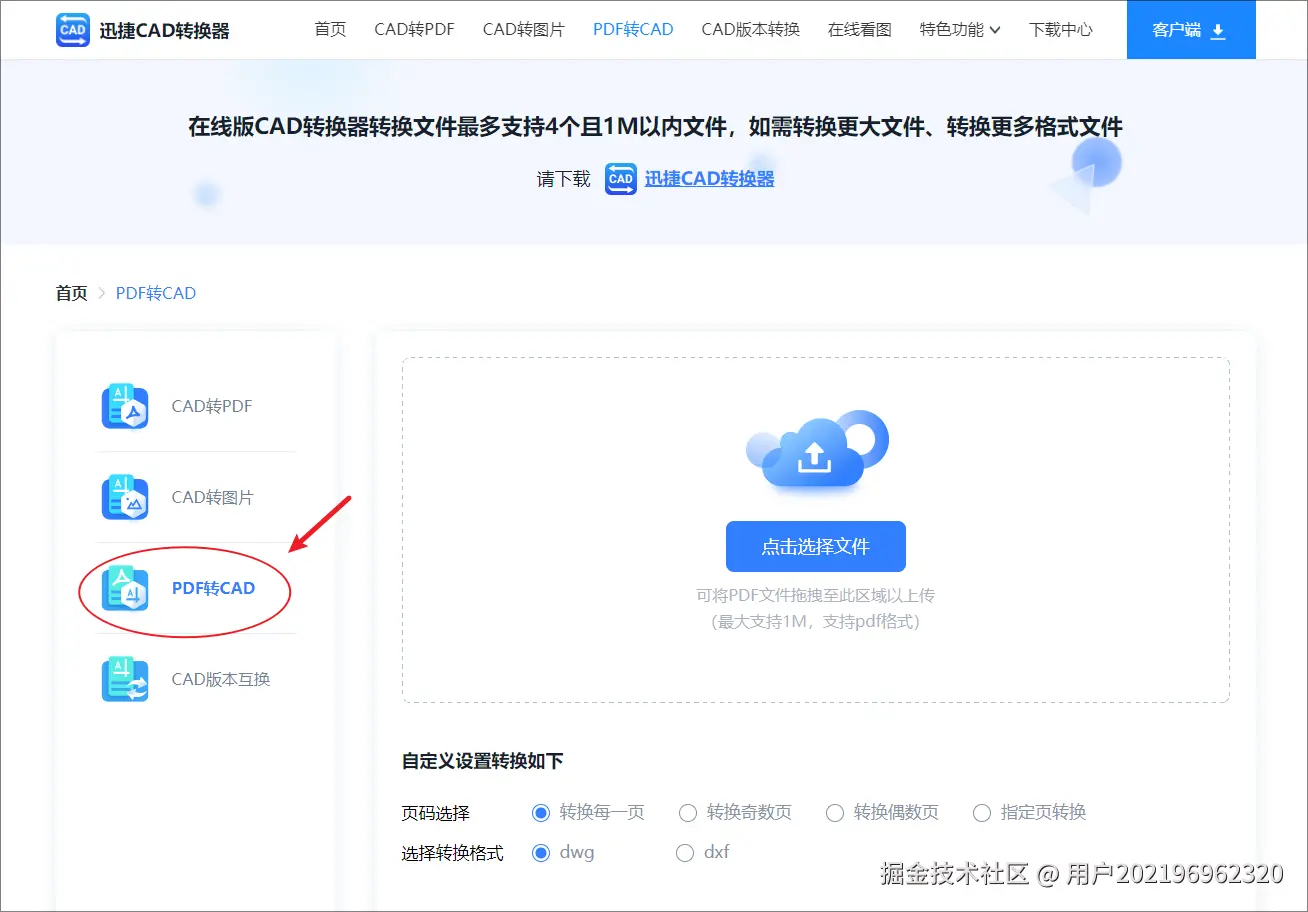This screenshot has height=912, width=1308.
Task: Follow the 迅捷CAD转换器 download link
Action: pyautogui.click(x=710, y=179)
